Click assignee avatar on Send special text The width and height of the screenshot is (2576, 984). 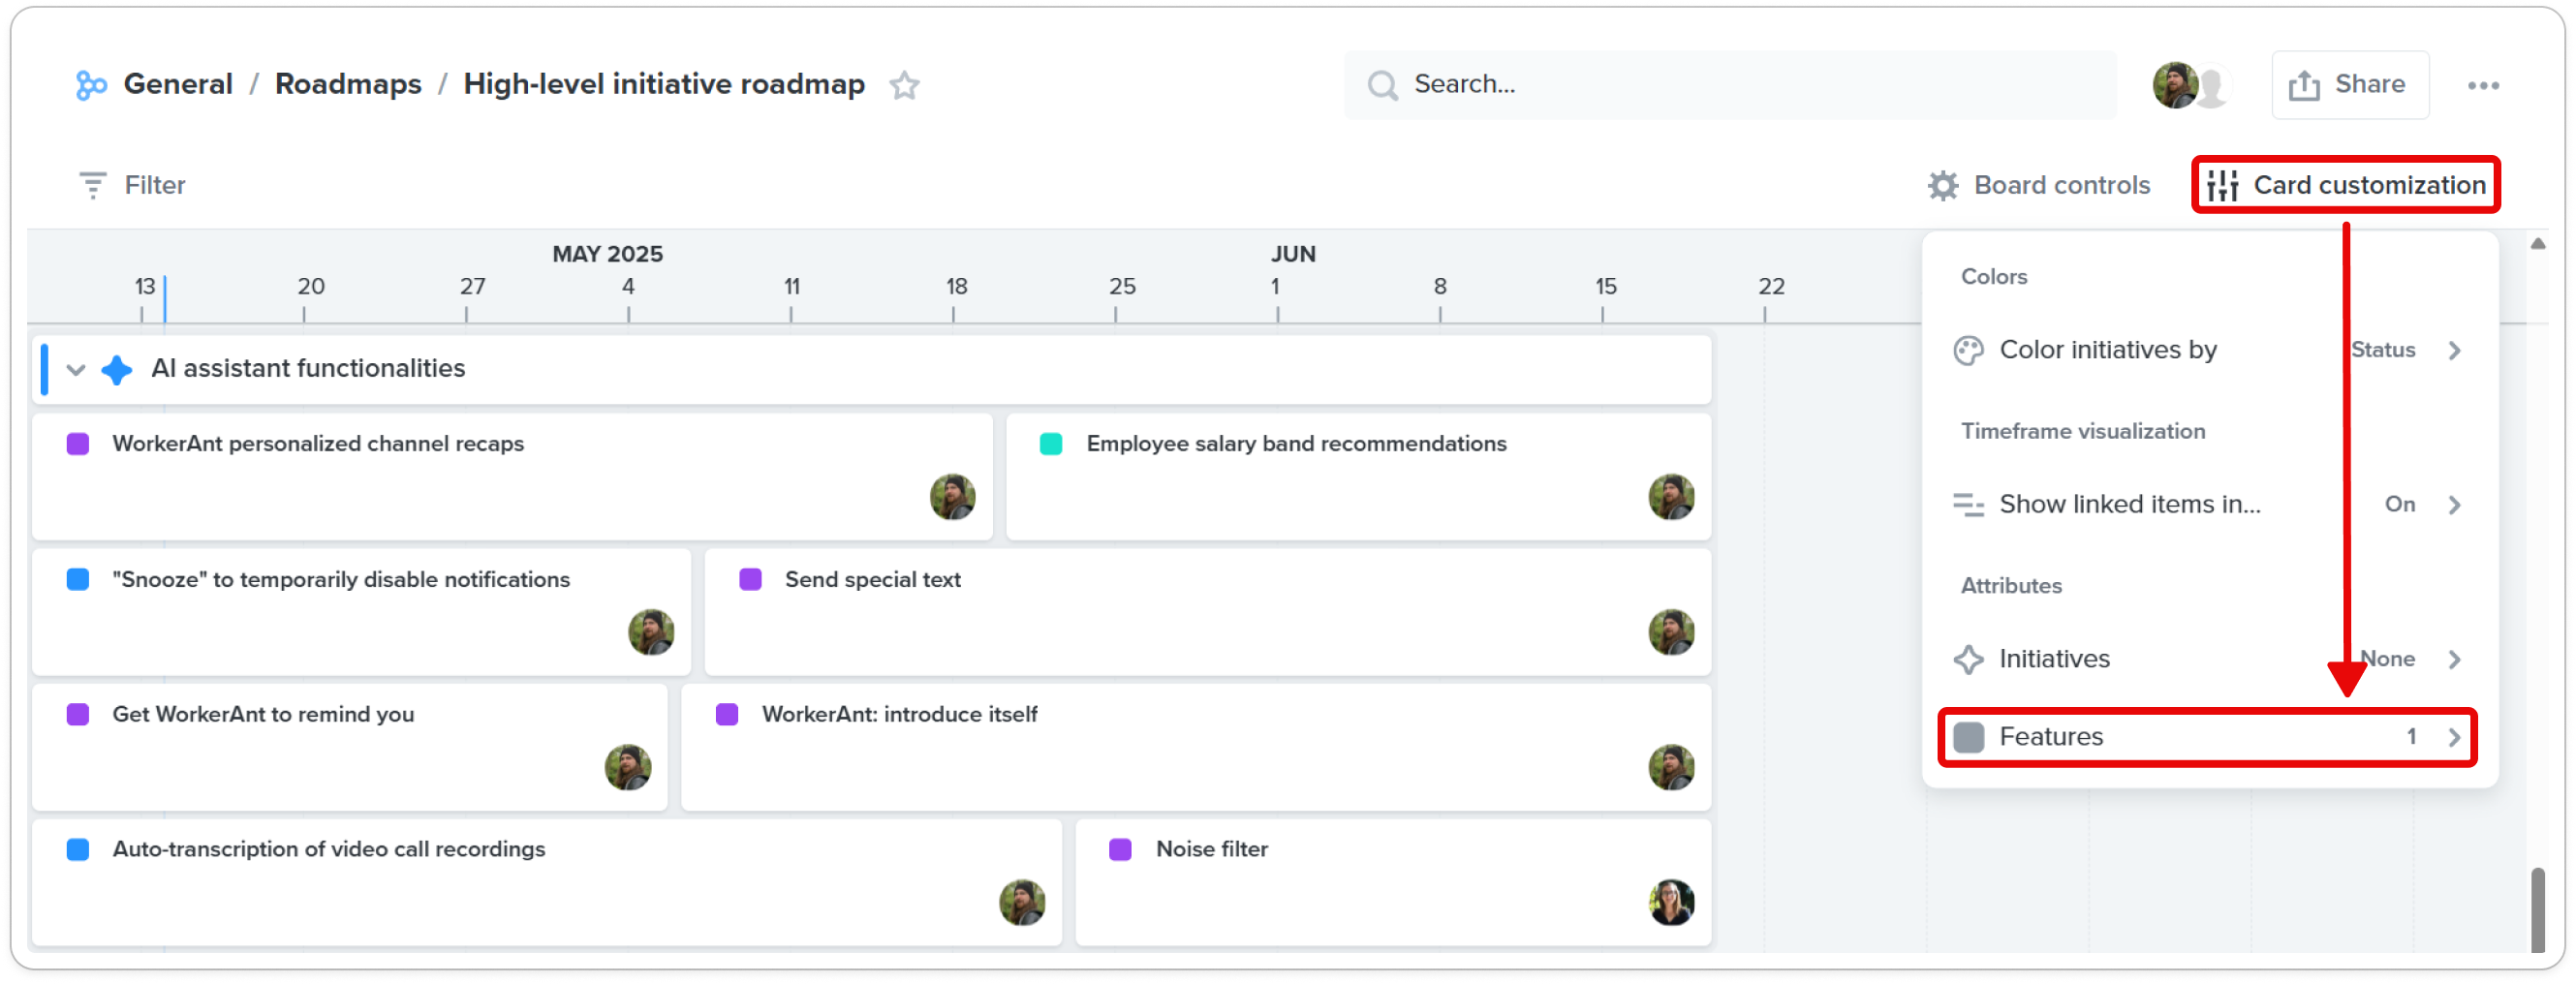[1671, 632]
